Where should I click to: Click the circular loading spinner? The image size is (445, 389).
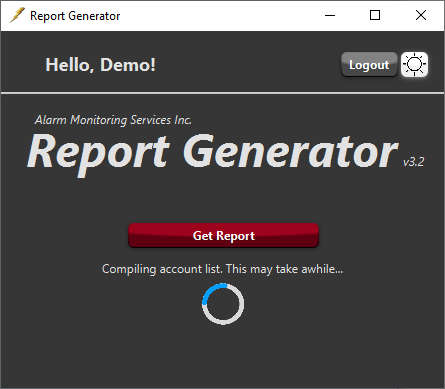coord(223,304)
